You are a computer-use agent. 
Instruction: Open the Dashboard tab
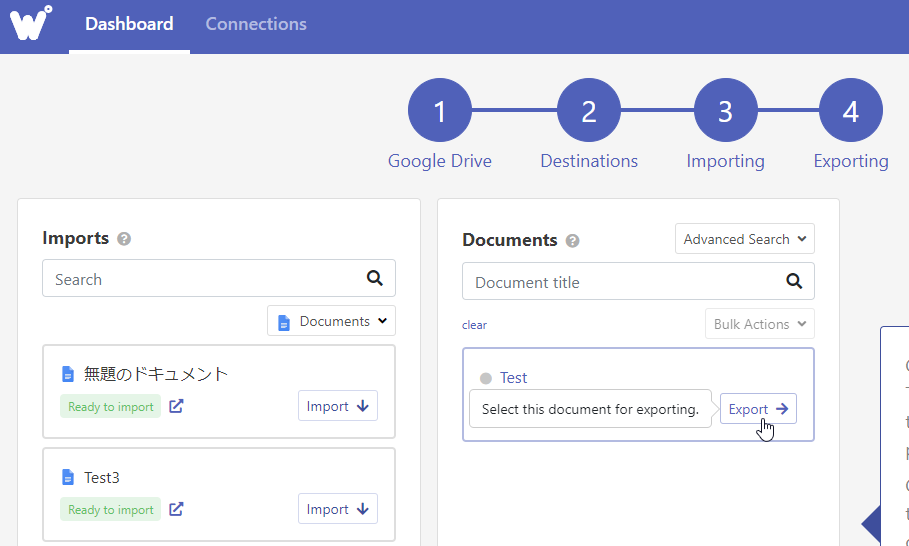(x=129, y=24)
